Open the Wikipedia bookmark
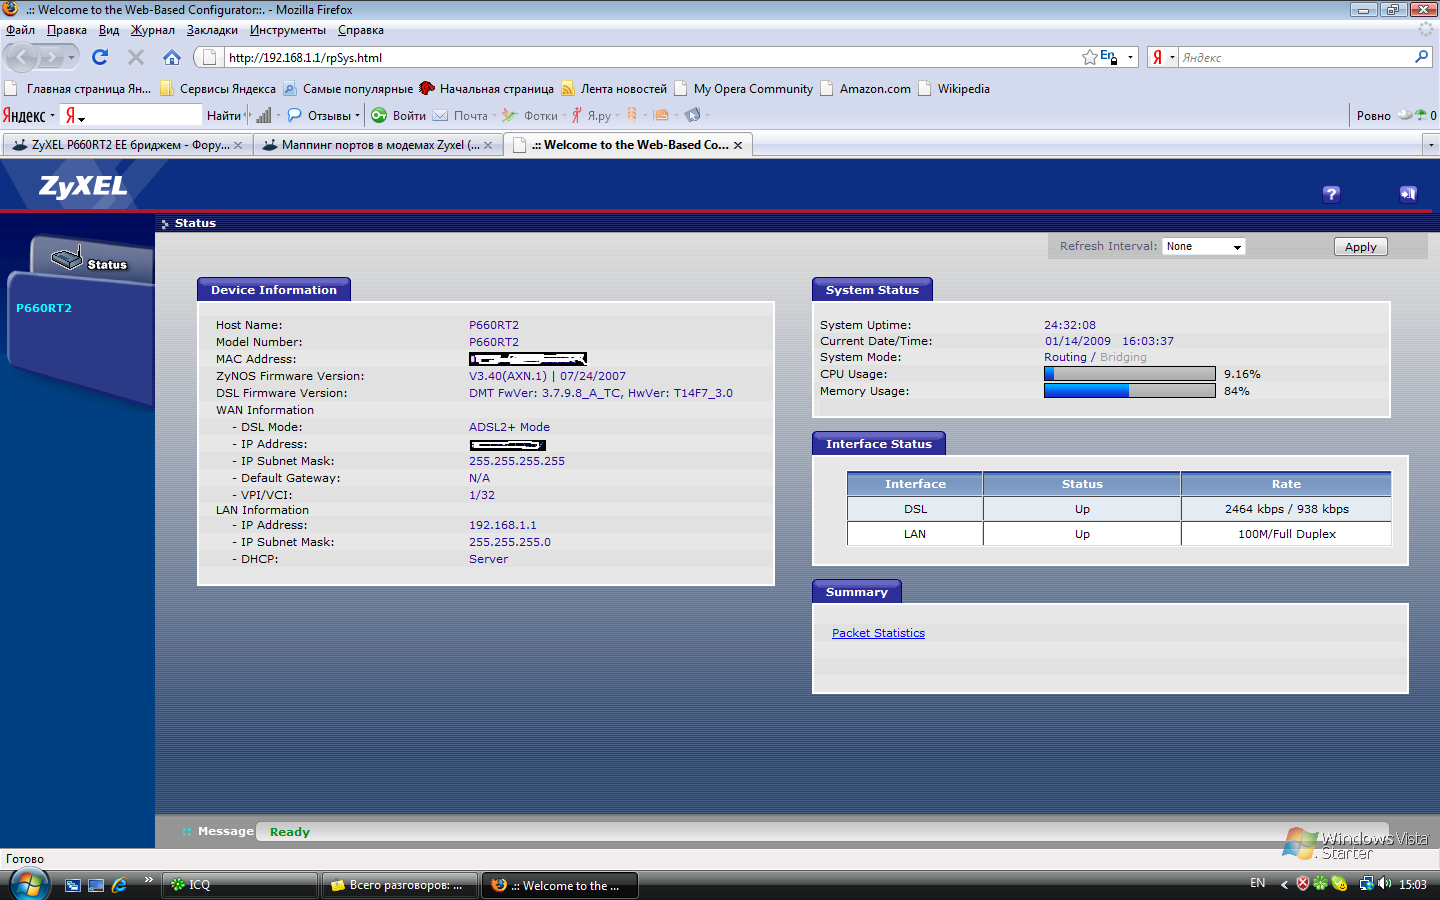The image size is (1440, 900). (x=954, y=89)
